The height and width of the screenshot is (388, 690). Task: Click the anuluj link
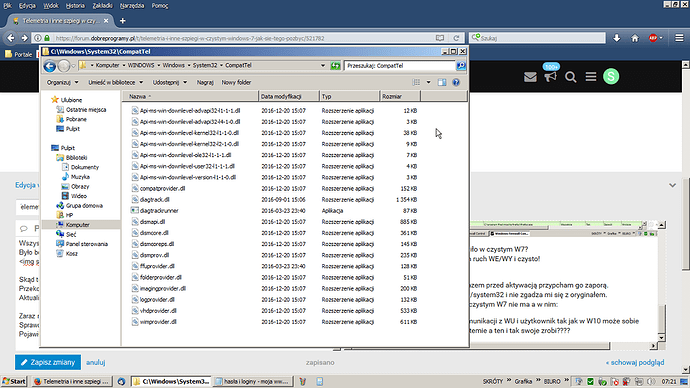[95, 362]
